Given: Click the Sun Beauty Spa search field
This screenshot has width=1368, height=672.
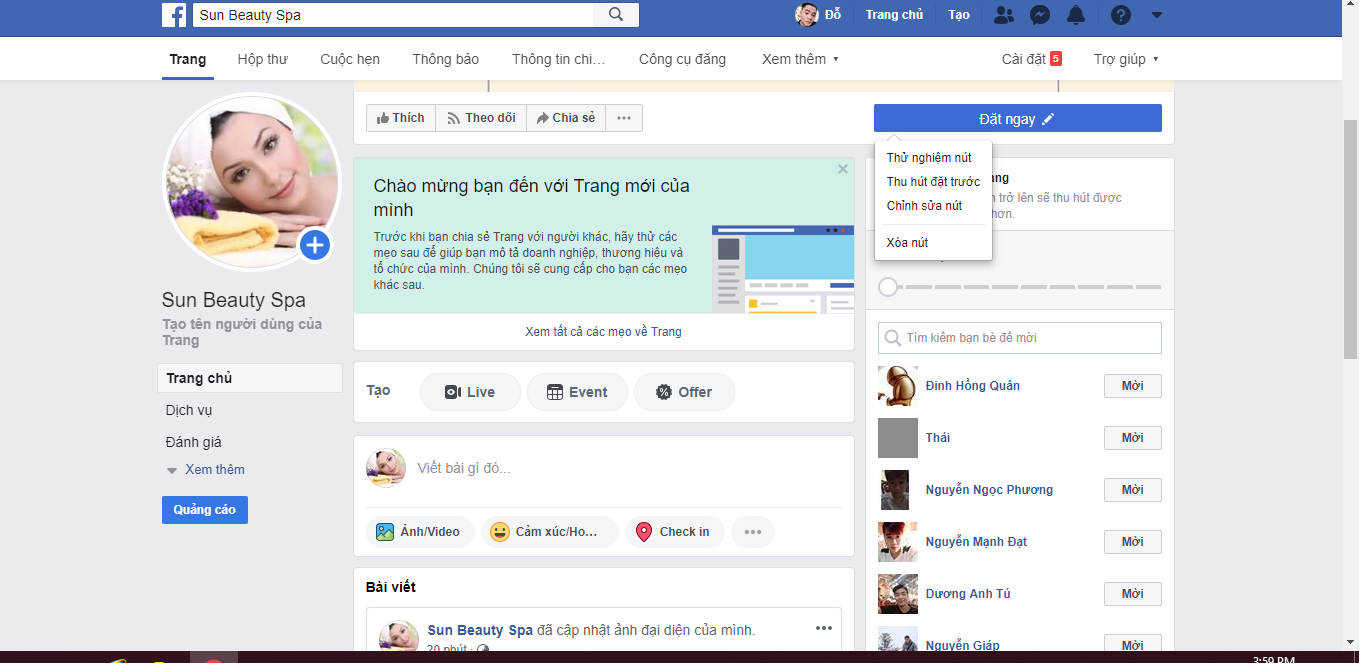Looking at the screenshot, I should click(x=393, y=15).
